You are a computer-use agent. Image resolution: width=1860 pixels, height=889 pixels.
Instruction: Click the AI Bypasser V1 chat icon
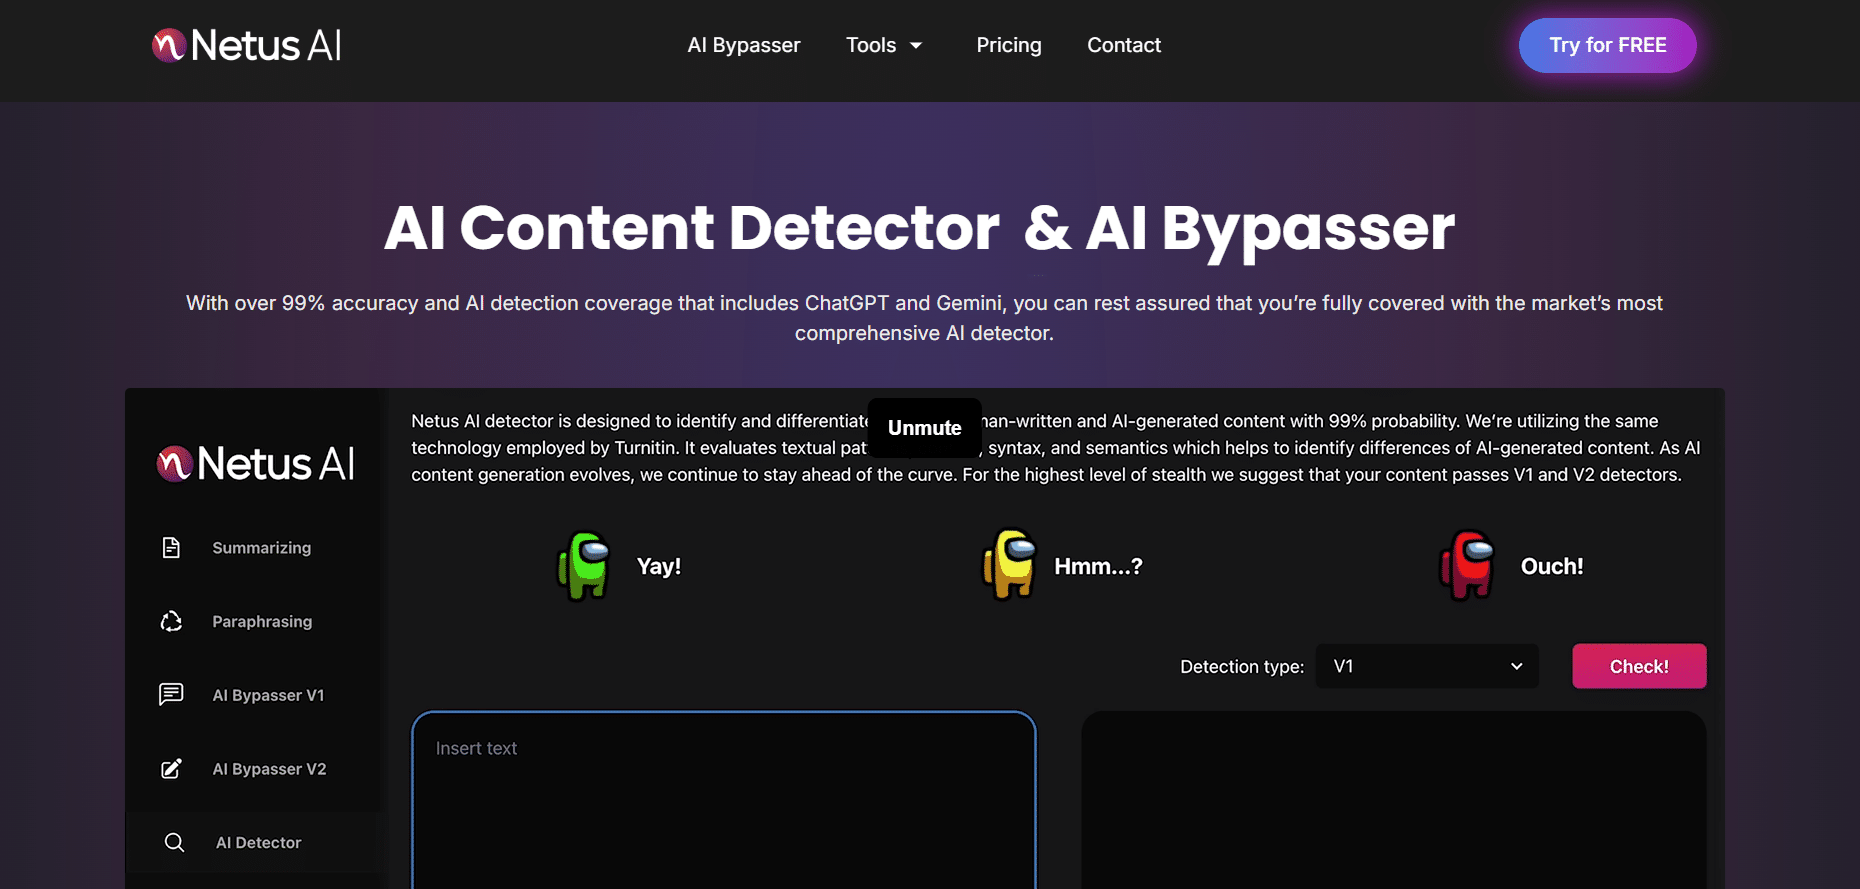(171, 695)
